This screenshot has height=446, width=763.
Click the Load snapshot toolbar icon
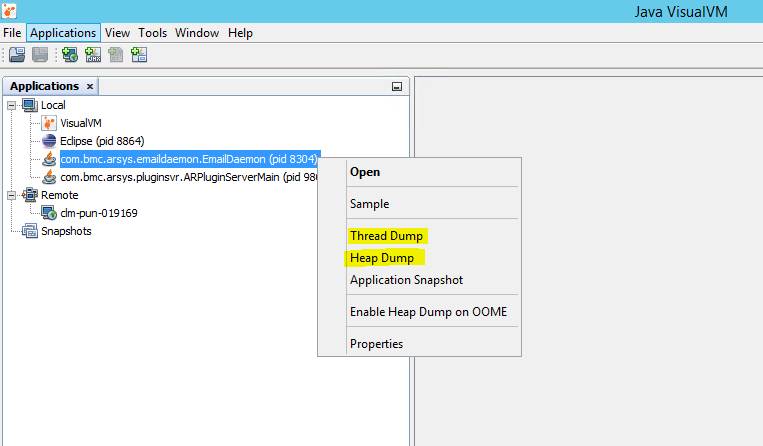coord(17,55)
